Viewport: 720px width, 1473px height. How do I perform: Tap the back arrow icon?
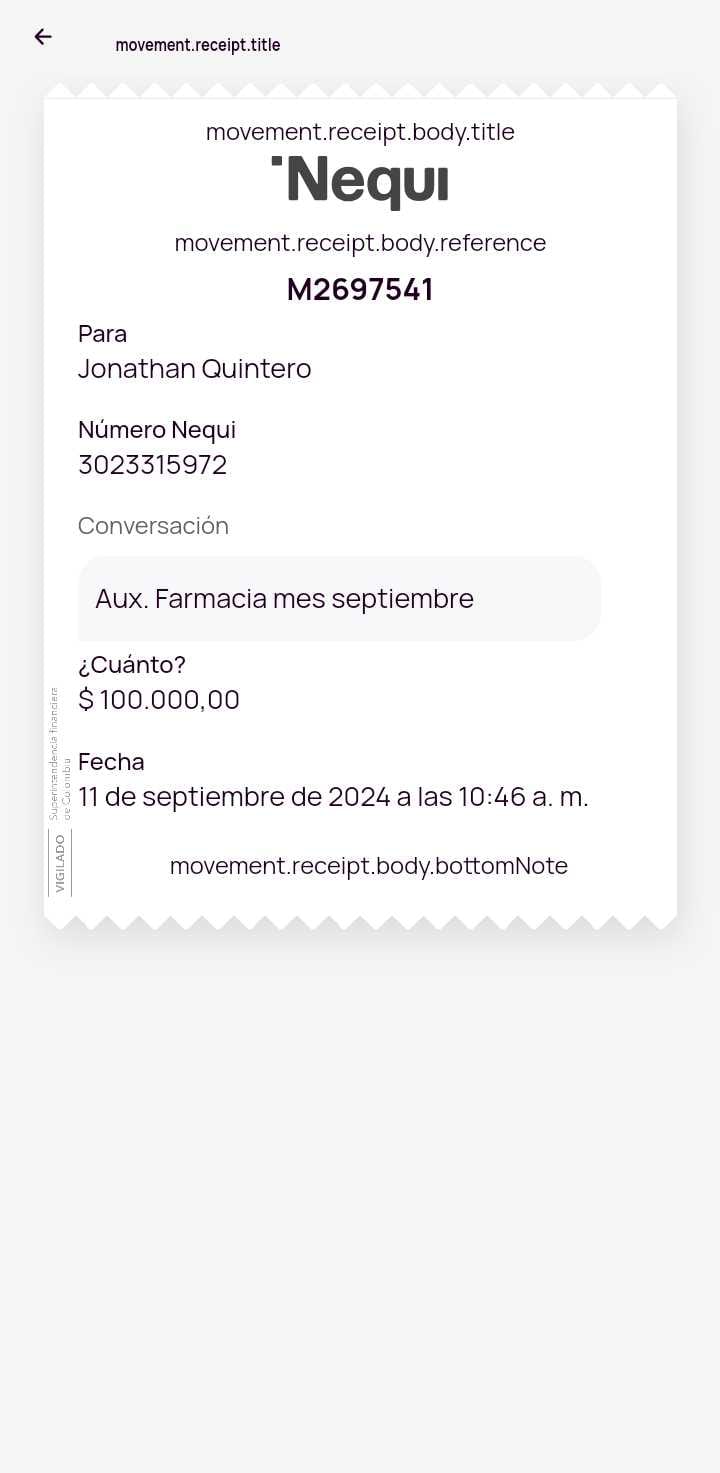pyautogui.click(x=42, y=37)
